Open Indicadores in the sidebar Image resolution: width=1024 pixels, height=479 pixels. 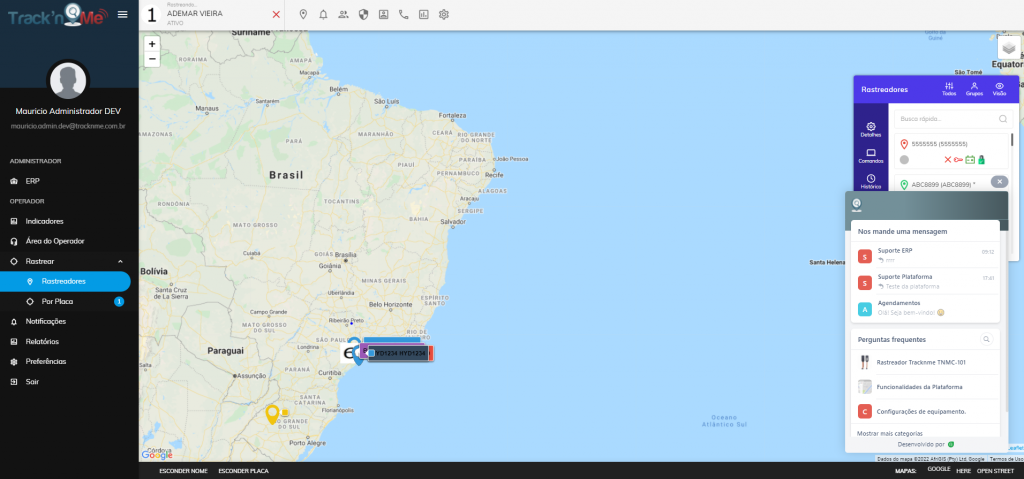[69, 221]
